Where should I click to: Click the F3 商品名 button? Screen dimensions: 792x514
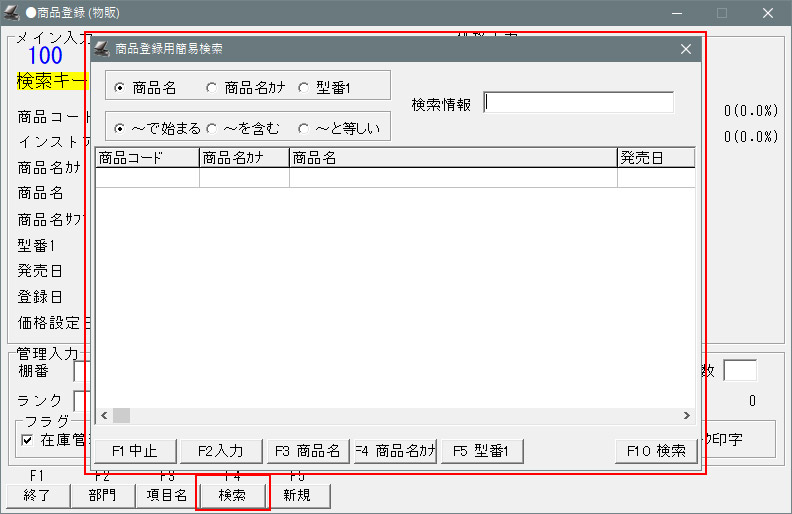coord(308,451)
